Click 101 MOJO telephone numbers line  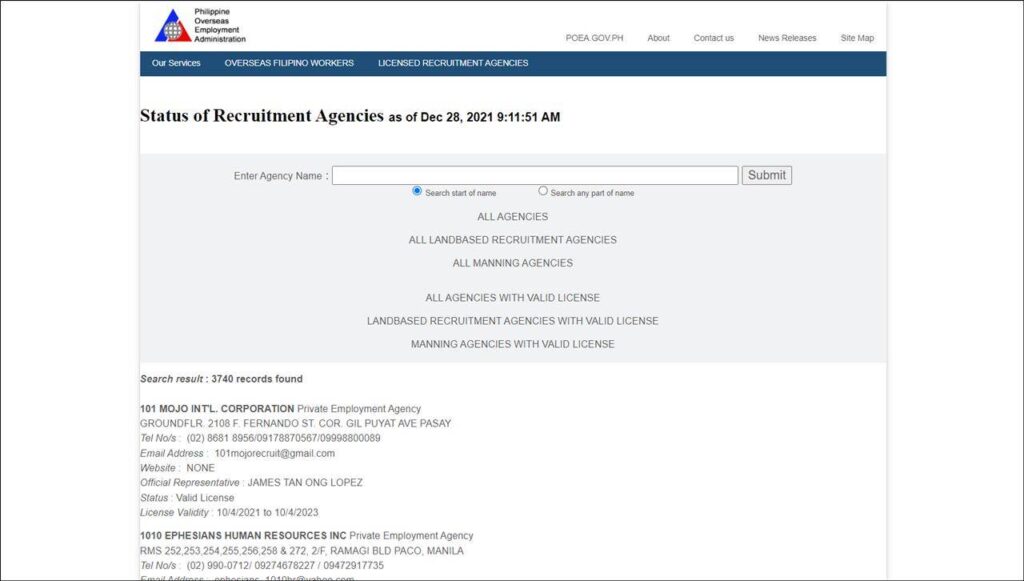(x=260, y=438)
